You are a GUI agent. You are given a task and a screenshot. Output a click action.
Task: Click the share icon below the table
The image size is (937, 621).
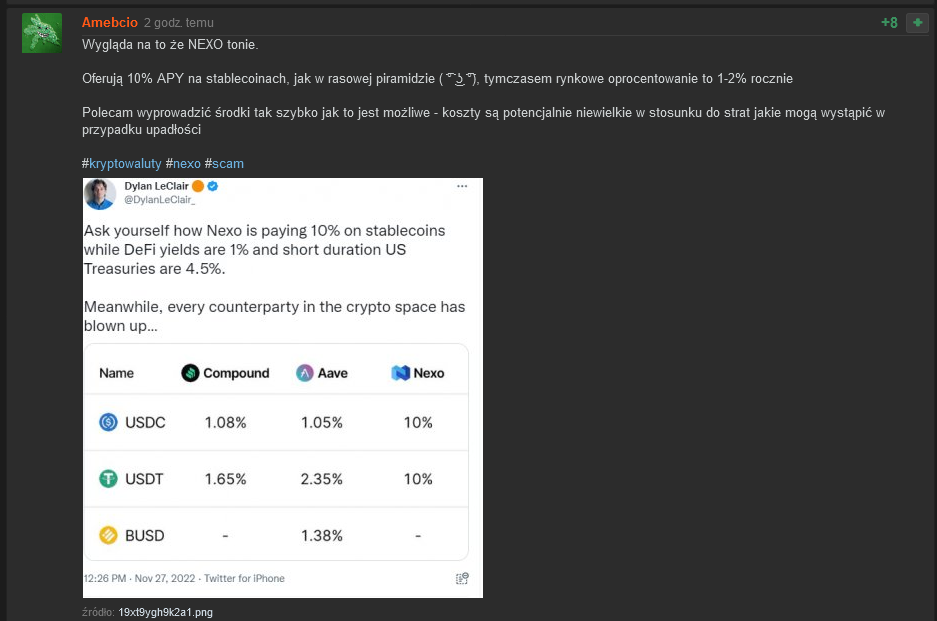462,578
